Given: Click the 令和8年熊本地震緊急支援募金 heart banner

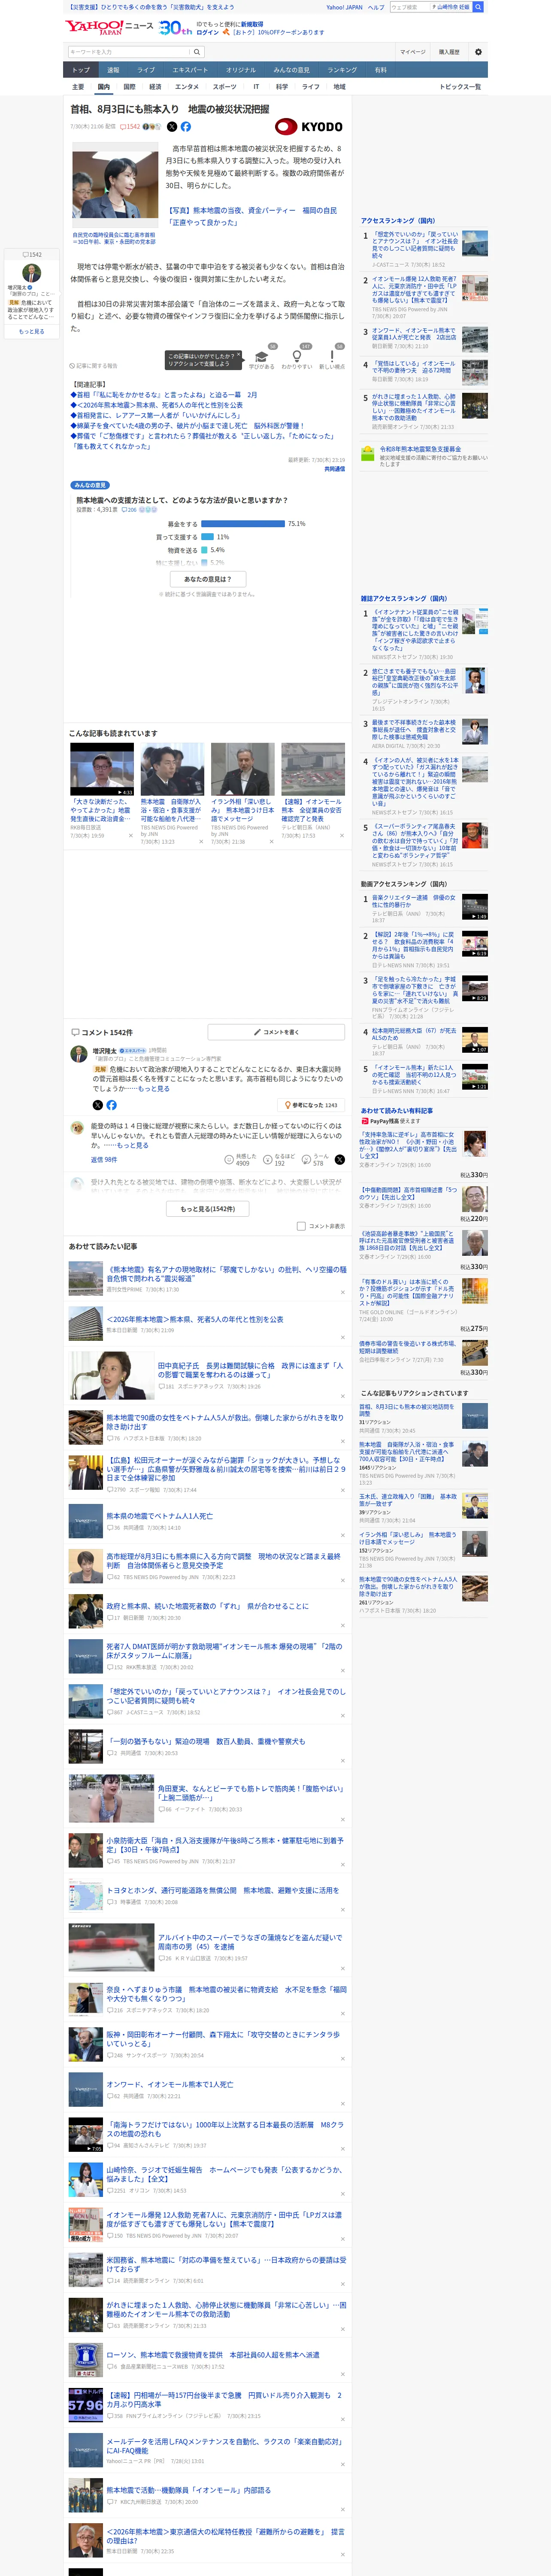Looking at the screenshot, I should pos(424,454).
